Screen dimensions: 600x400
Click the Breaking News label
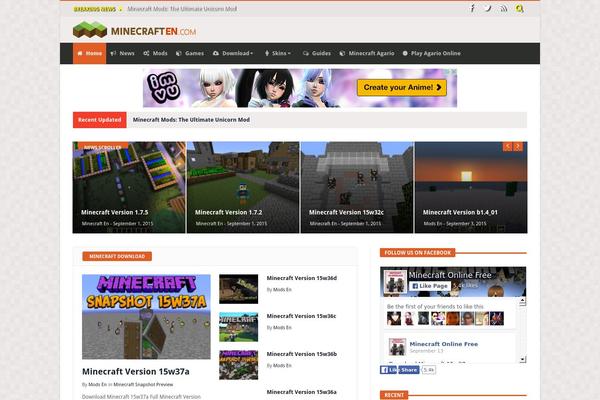(95, 9)
